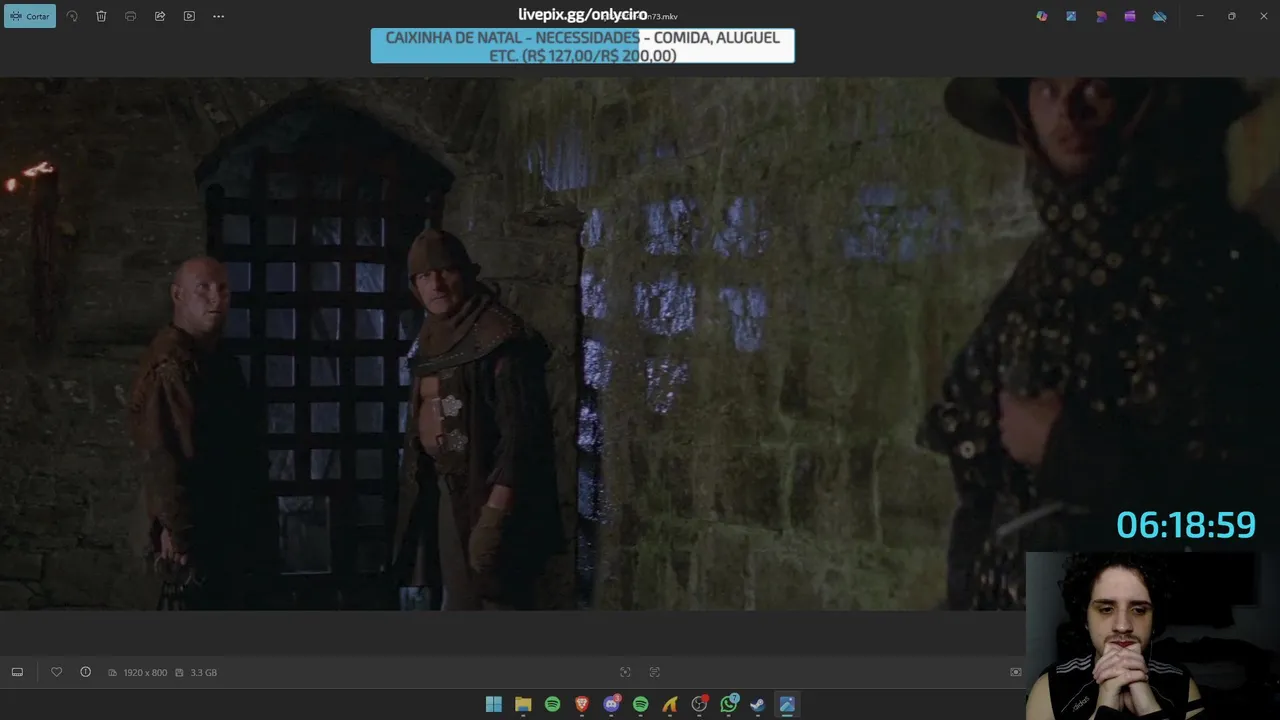The height and width of the screenshot is (720, 1280).
Task: Click the CAIXINHA DE NATAL donation goal bar
Action: 583,46
